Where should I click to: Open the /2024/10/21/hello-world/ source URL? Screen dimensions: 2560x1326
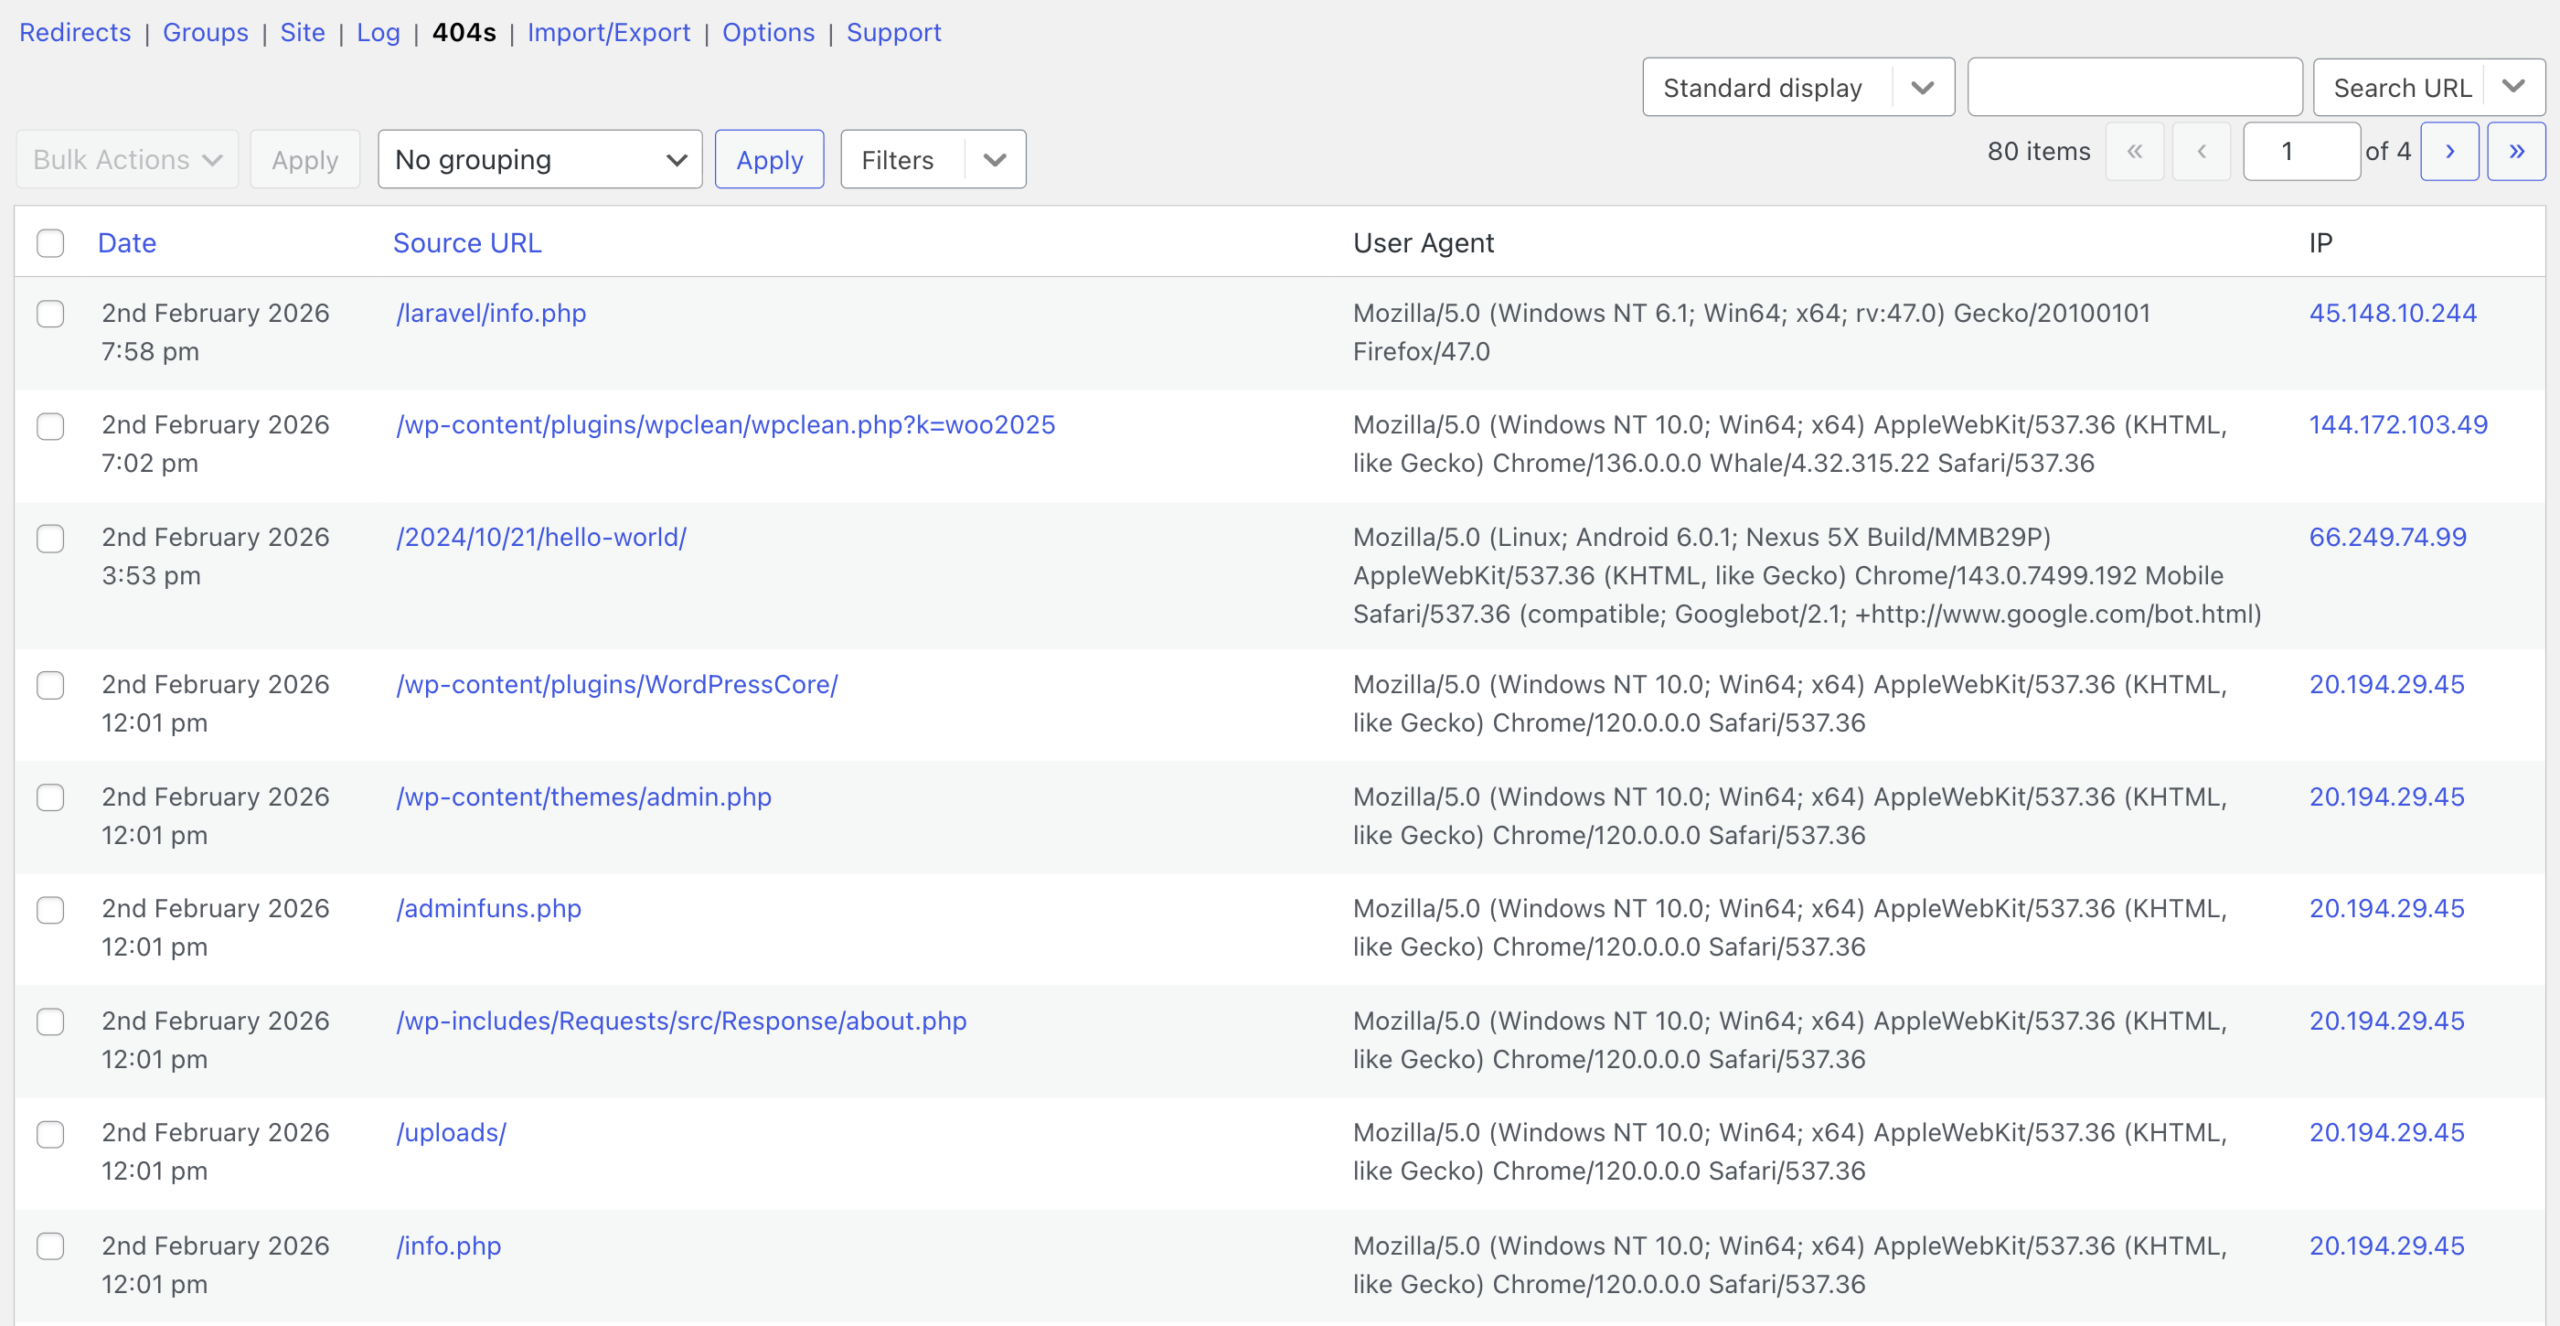pos(541,537)
